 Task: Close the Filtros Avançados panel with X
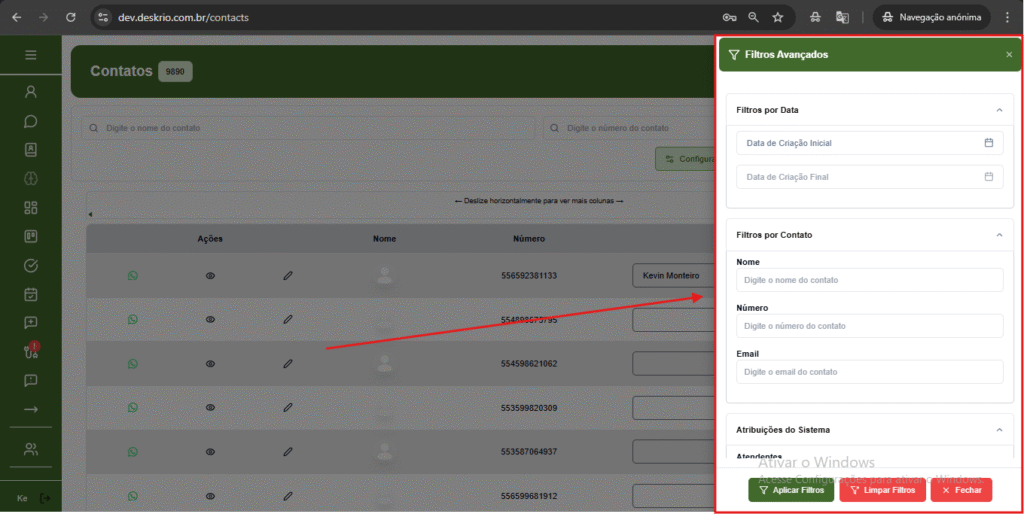click(x=1009, y=55)
